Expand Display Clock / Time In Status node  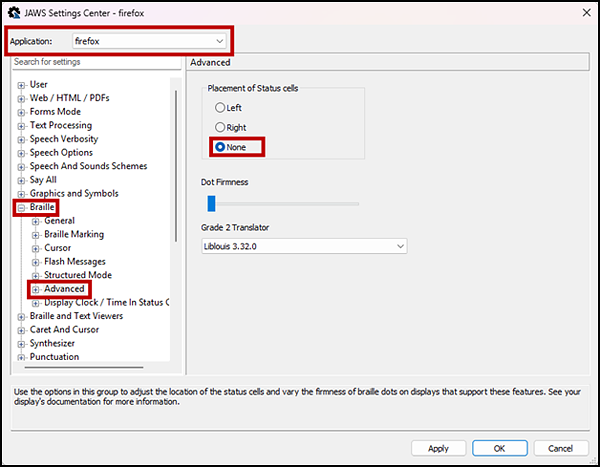point(36,303)
